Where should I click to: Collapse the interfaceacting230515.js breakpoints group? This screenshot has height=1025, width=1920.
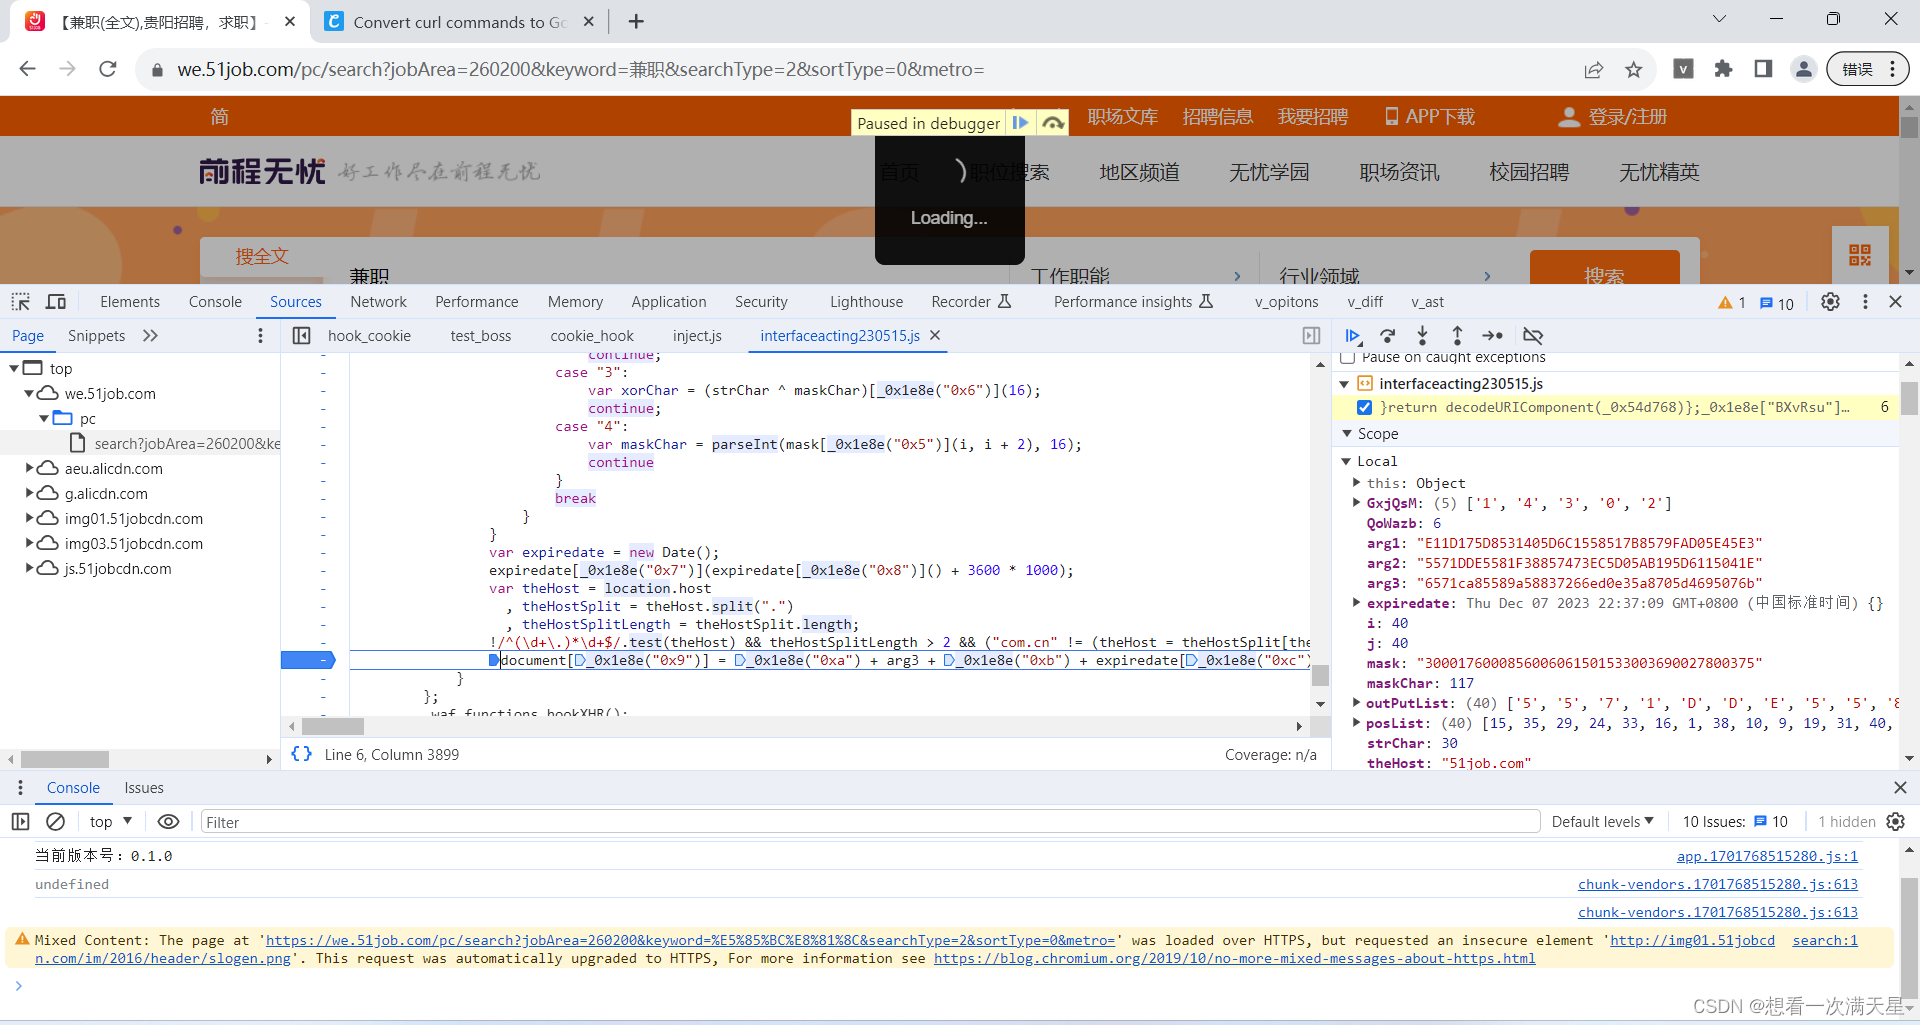pos(1345,384)
